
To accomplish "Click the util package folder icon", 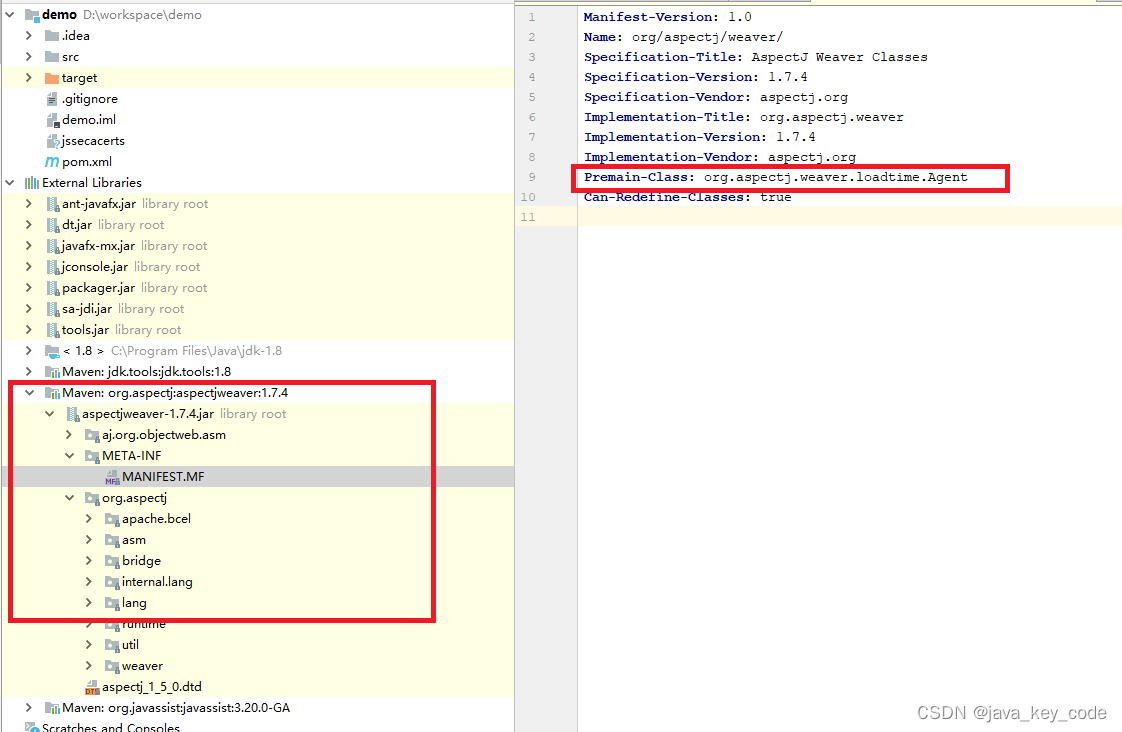I will click(x=112, y=645).
